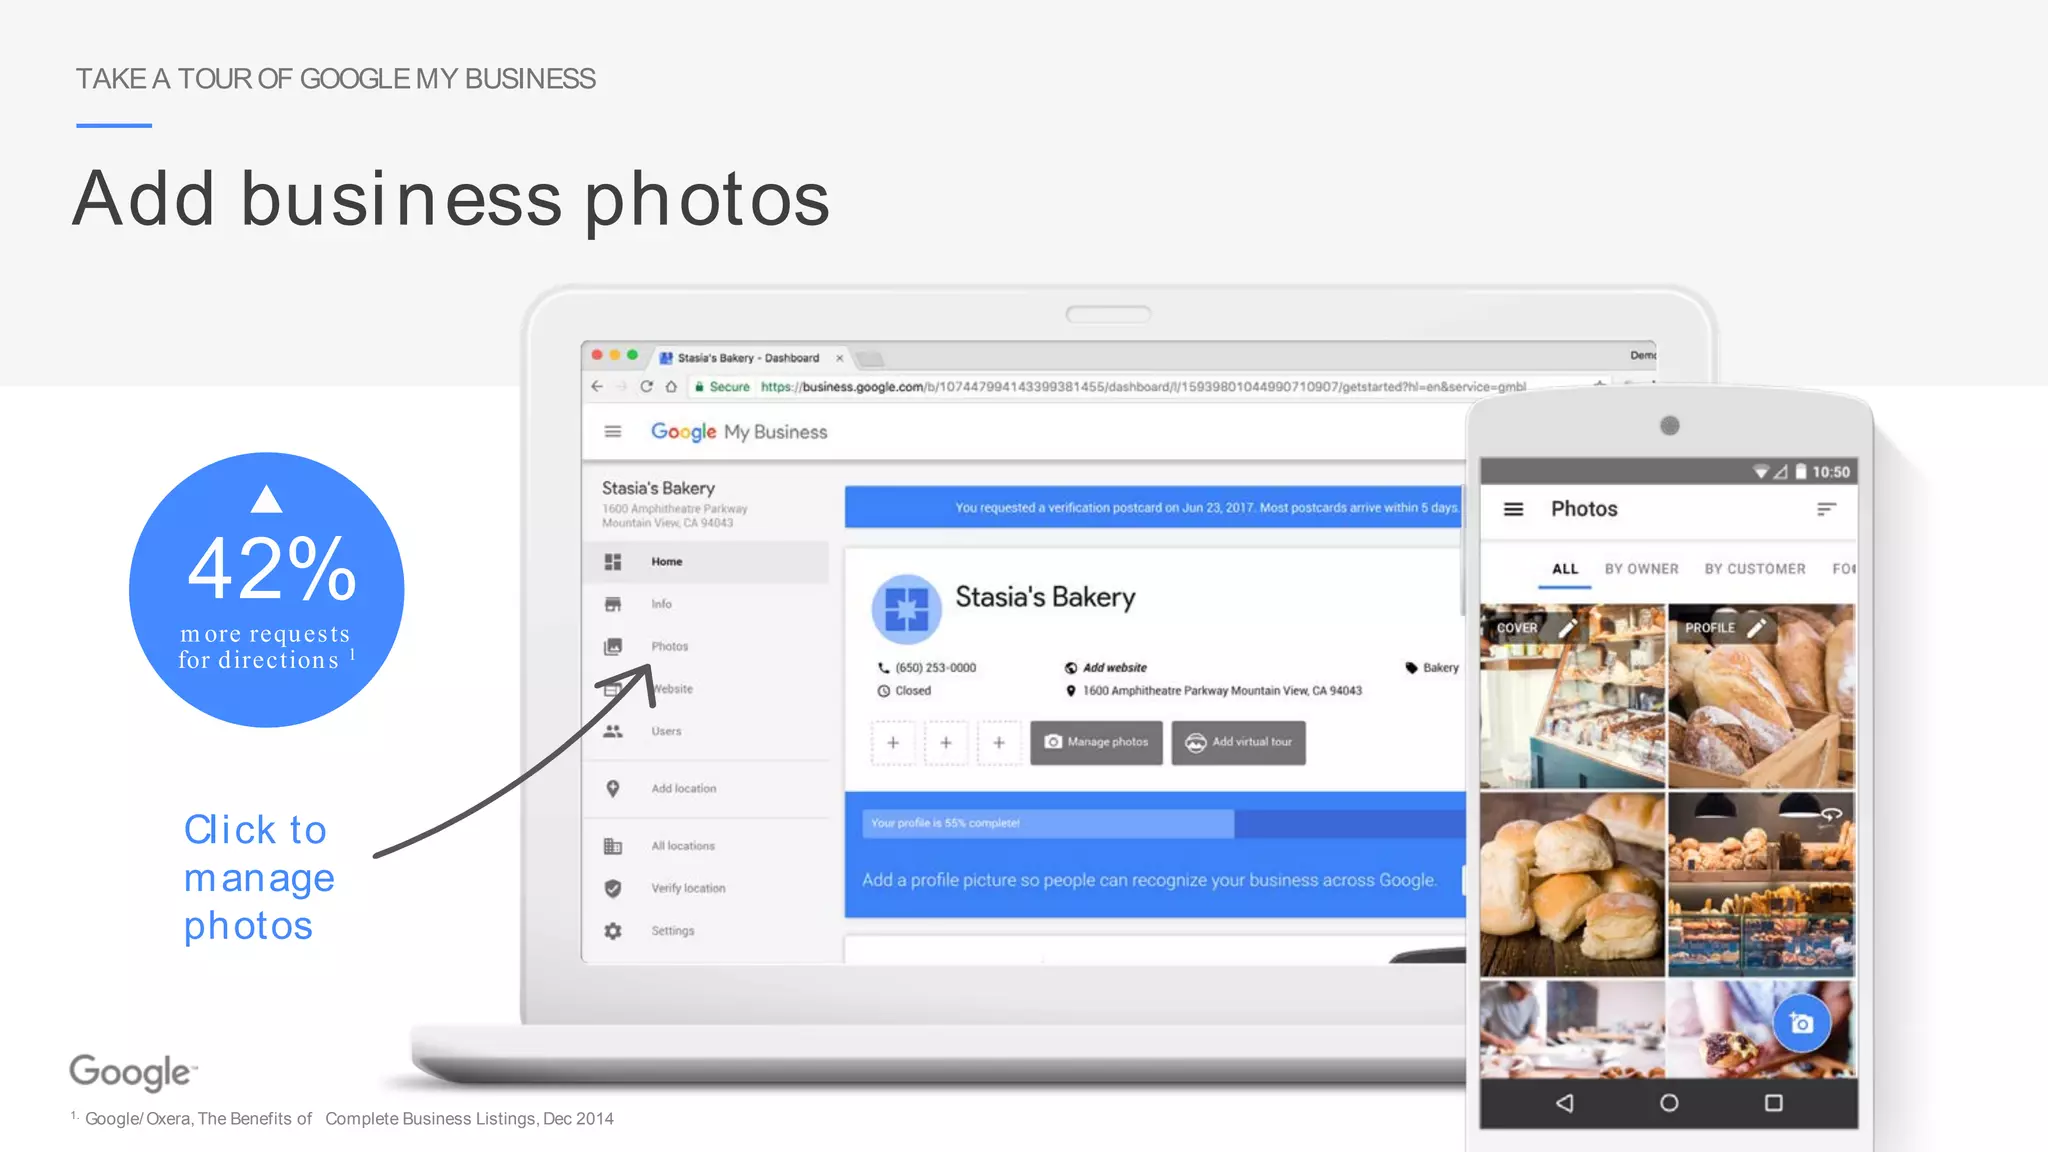Click the third add-photo plus box
Image resolution: width=2048 pixels, height=1152 pixels.
coord(999,742)
